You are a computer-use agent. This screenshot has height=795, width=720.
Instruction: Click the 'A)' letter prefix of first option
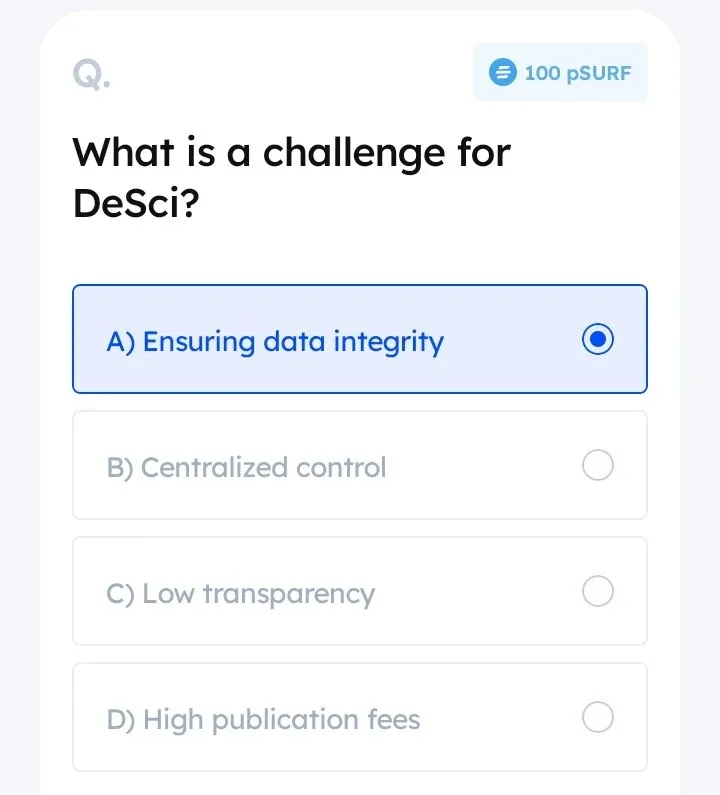[120, 342]
